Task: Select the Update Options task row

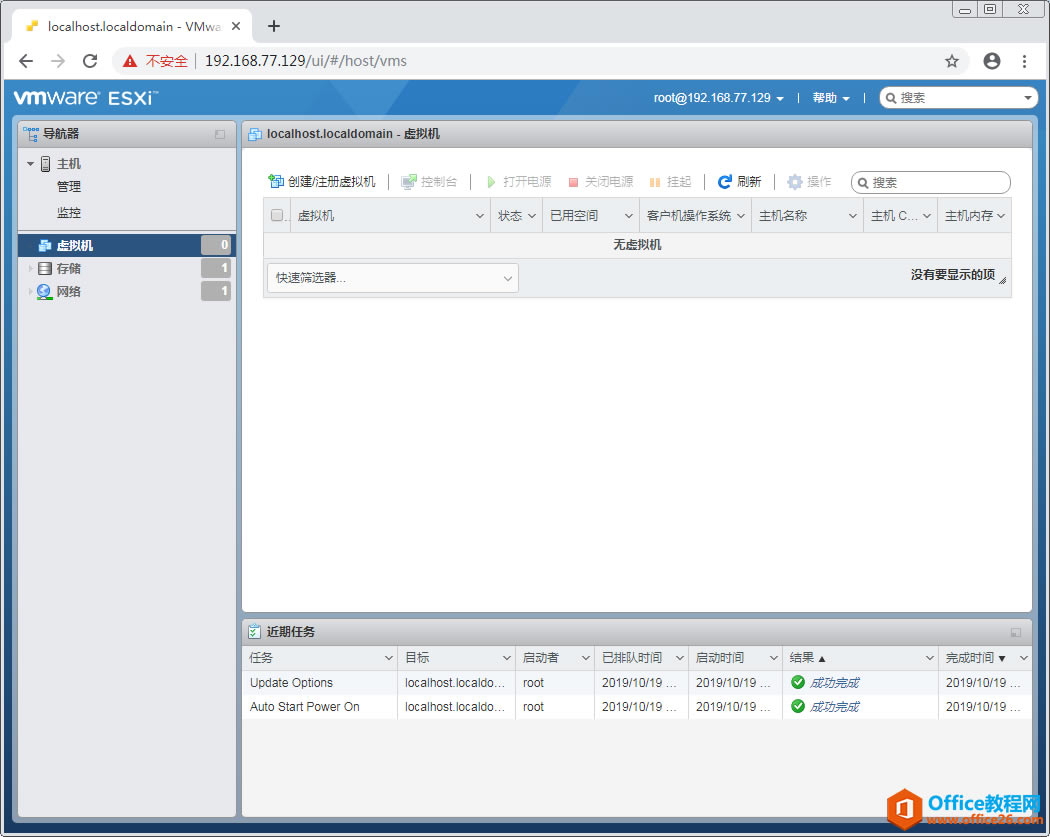Action: 636,682
